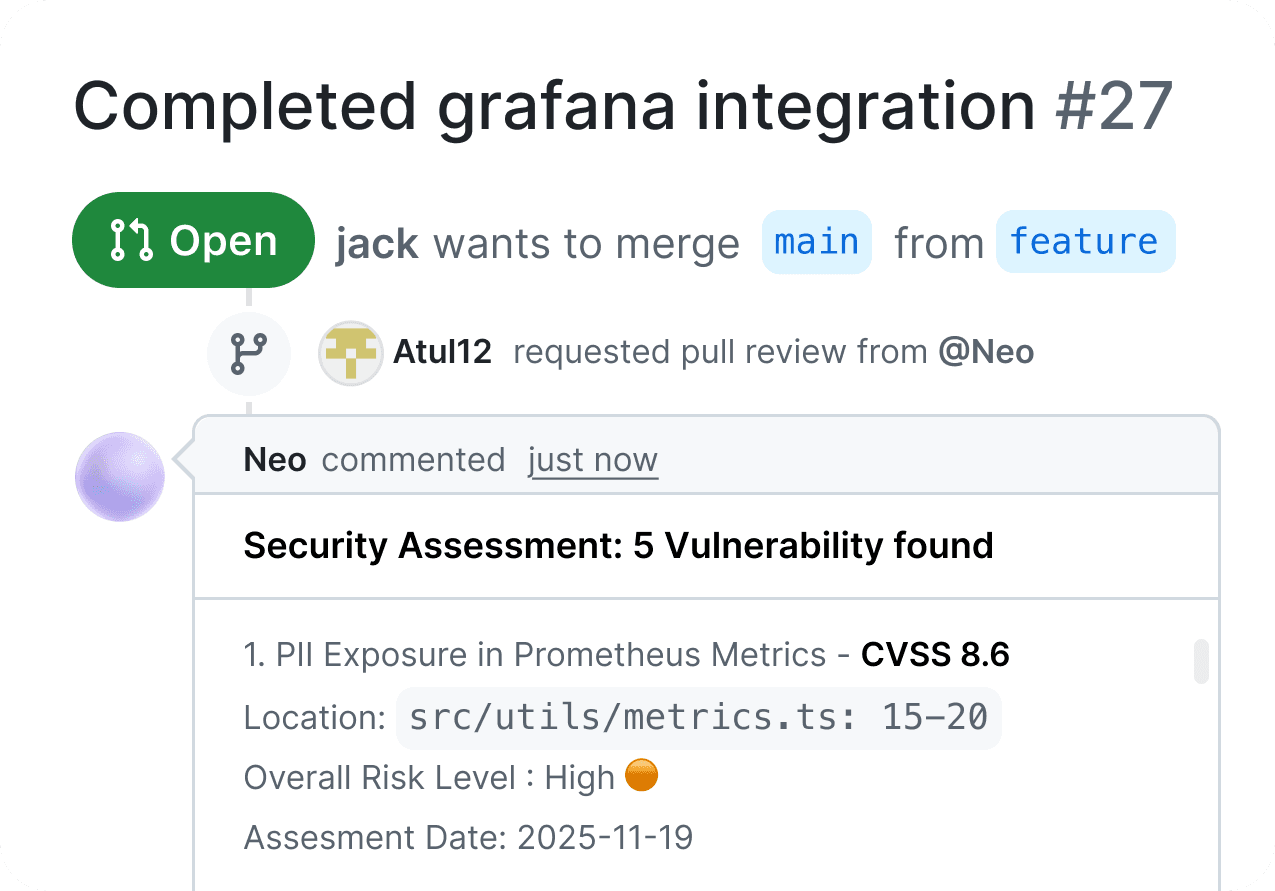Open Atul12's profile avatar
The height and width of the screenshot is (891, 1275).
pyautogui.click(x=350, y=353)
